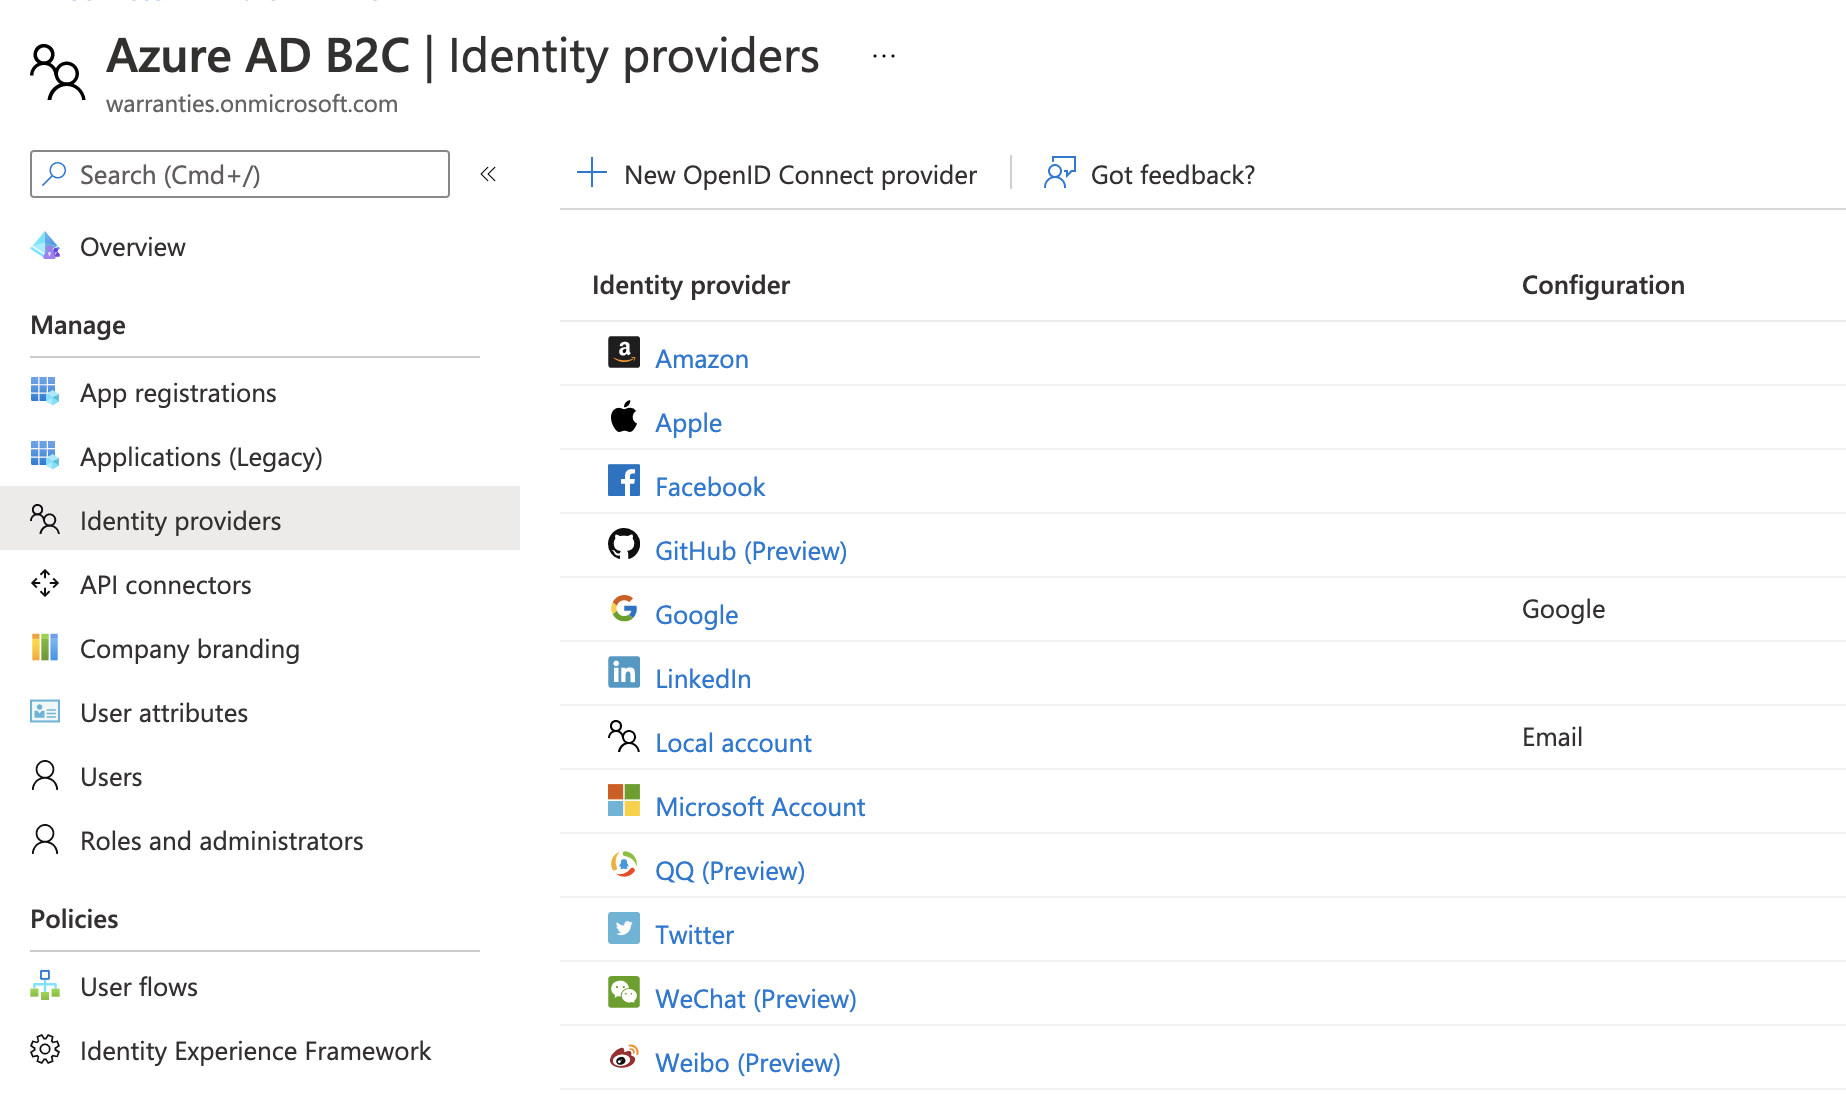Screen dimensions: 1846x1116
Task: Open the Microsoft Account link
Action: coord(760,807)
